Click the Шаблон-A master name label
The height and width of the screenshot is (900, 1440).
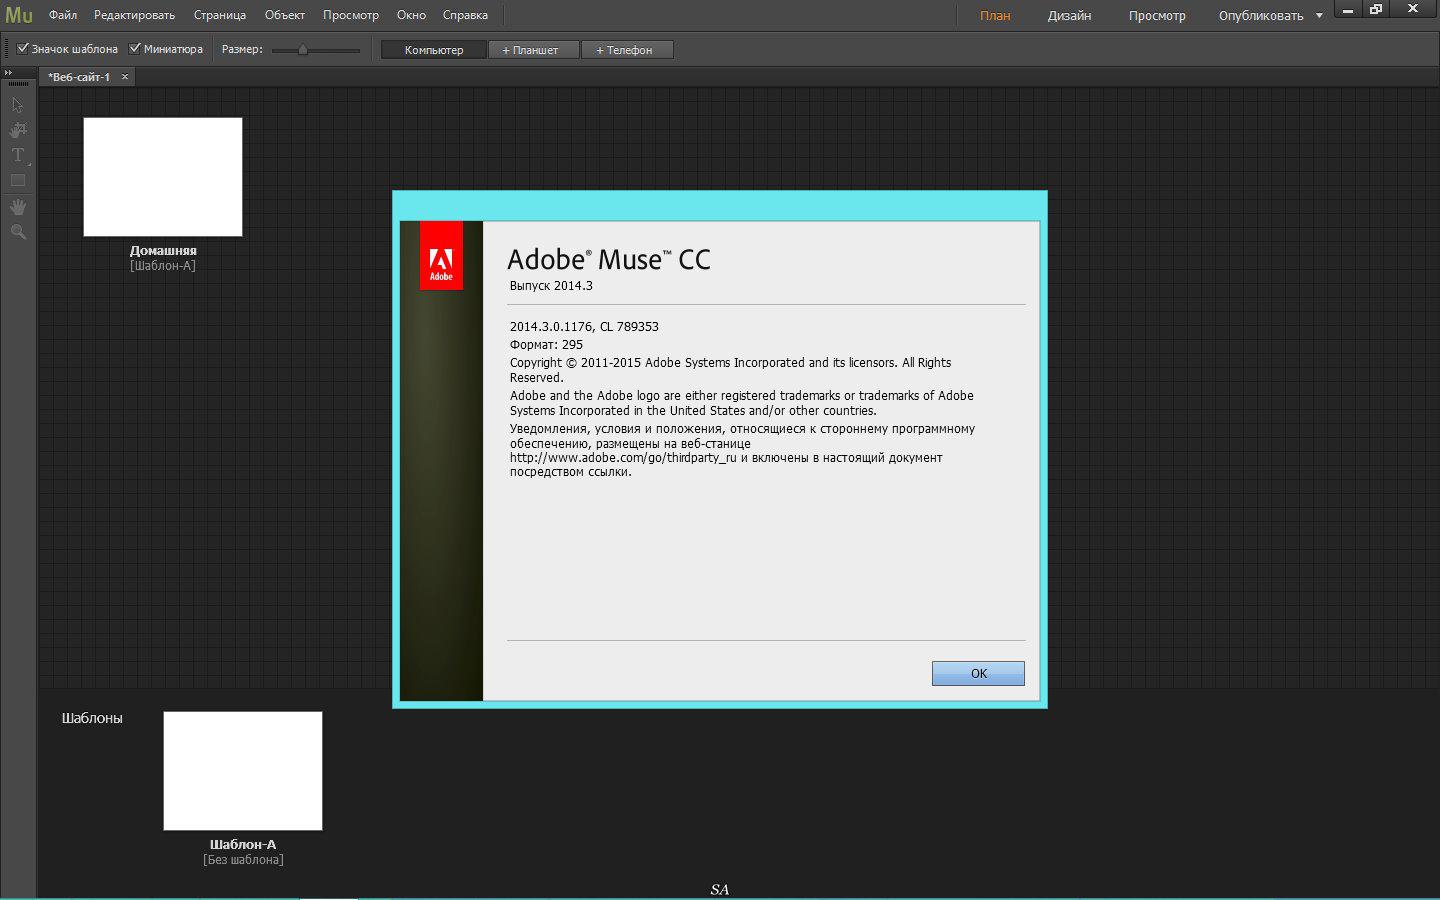243,845
